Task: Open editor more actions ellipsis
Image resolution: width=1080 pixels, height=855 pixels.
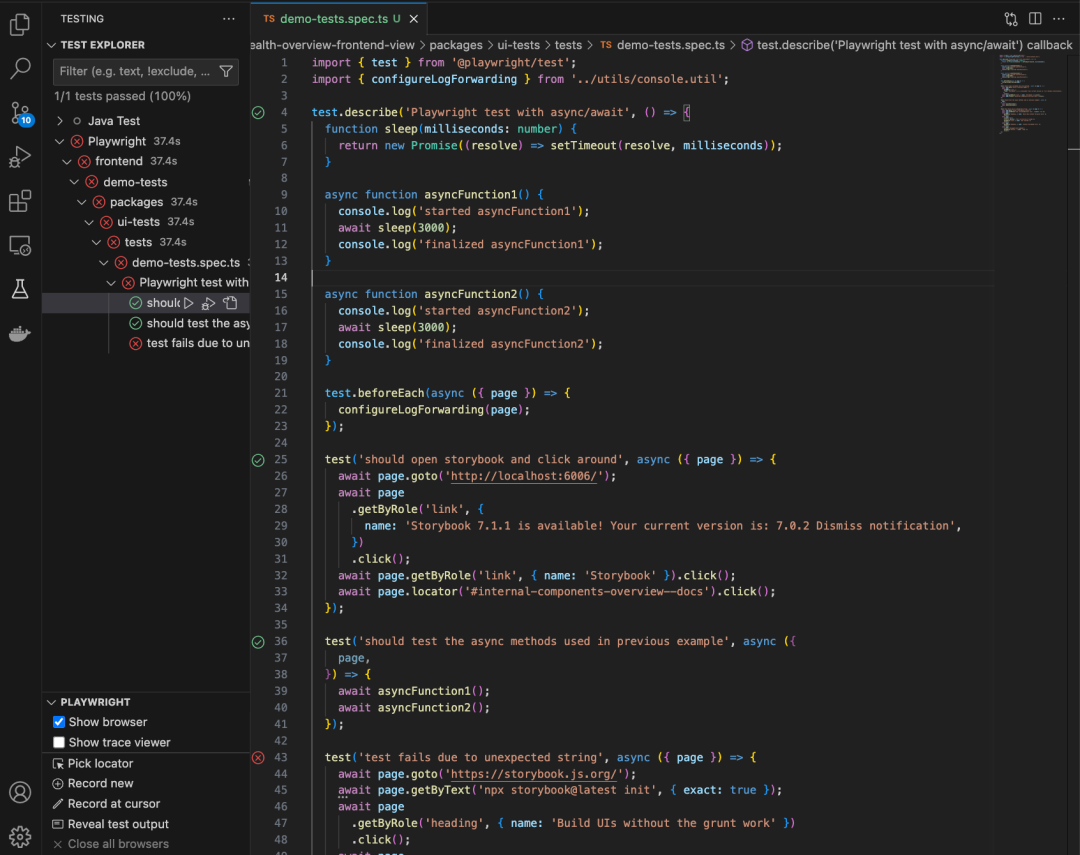Action: (x=1059, y=19)
